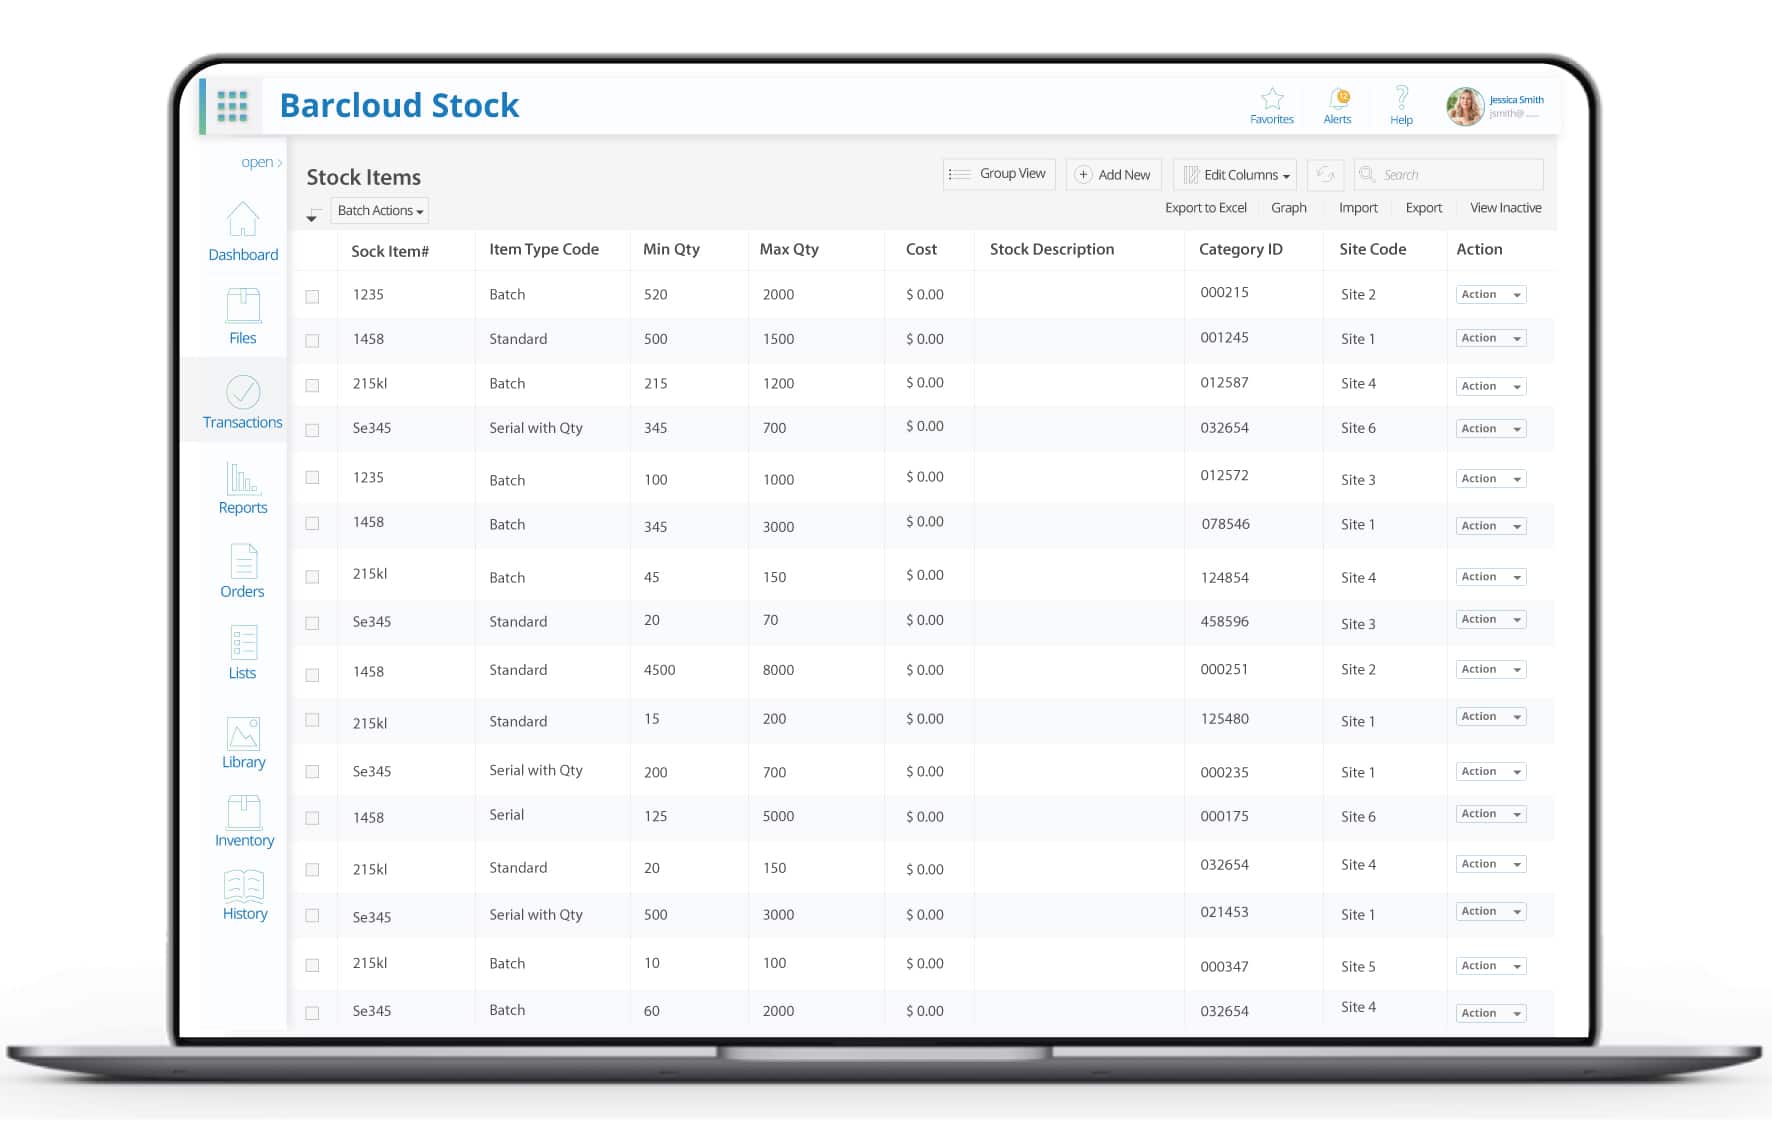This screenshot has width=1772, height=1141.
Task: Click the Barcloud Stock title
Action: [399, 105]
